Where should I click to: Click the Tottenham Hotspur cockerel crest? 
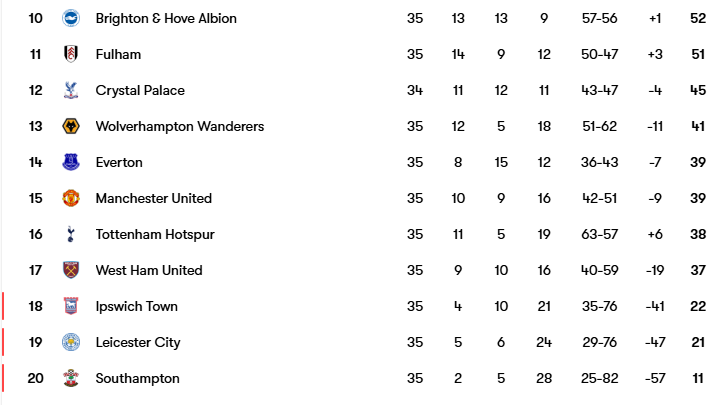coord(70,234)
